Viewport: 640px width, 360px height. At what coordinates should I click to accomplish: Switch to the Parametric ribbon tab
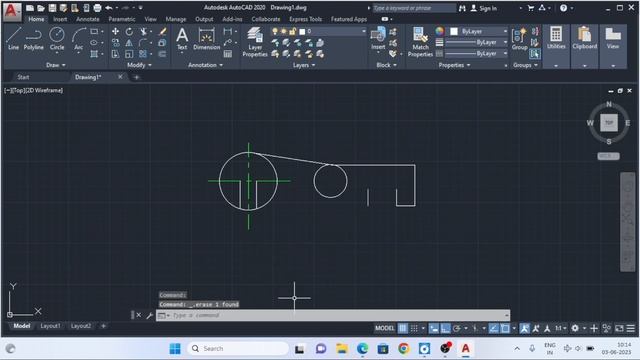122,19
